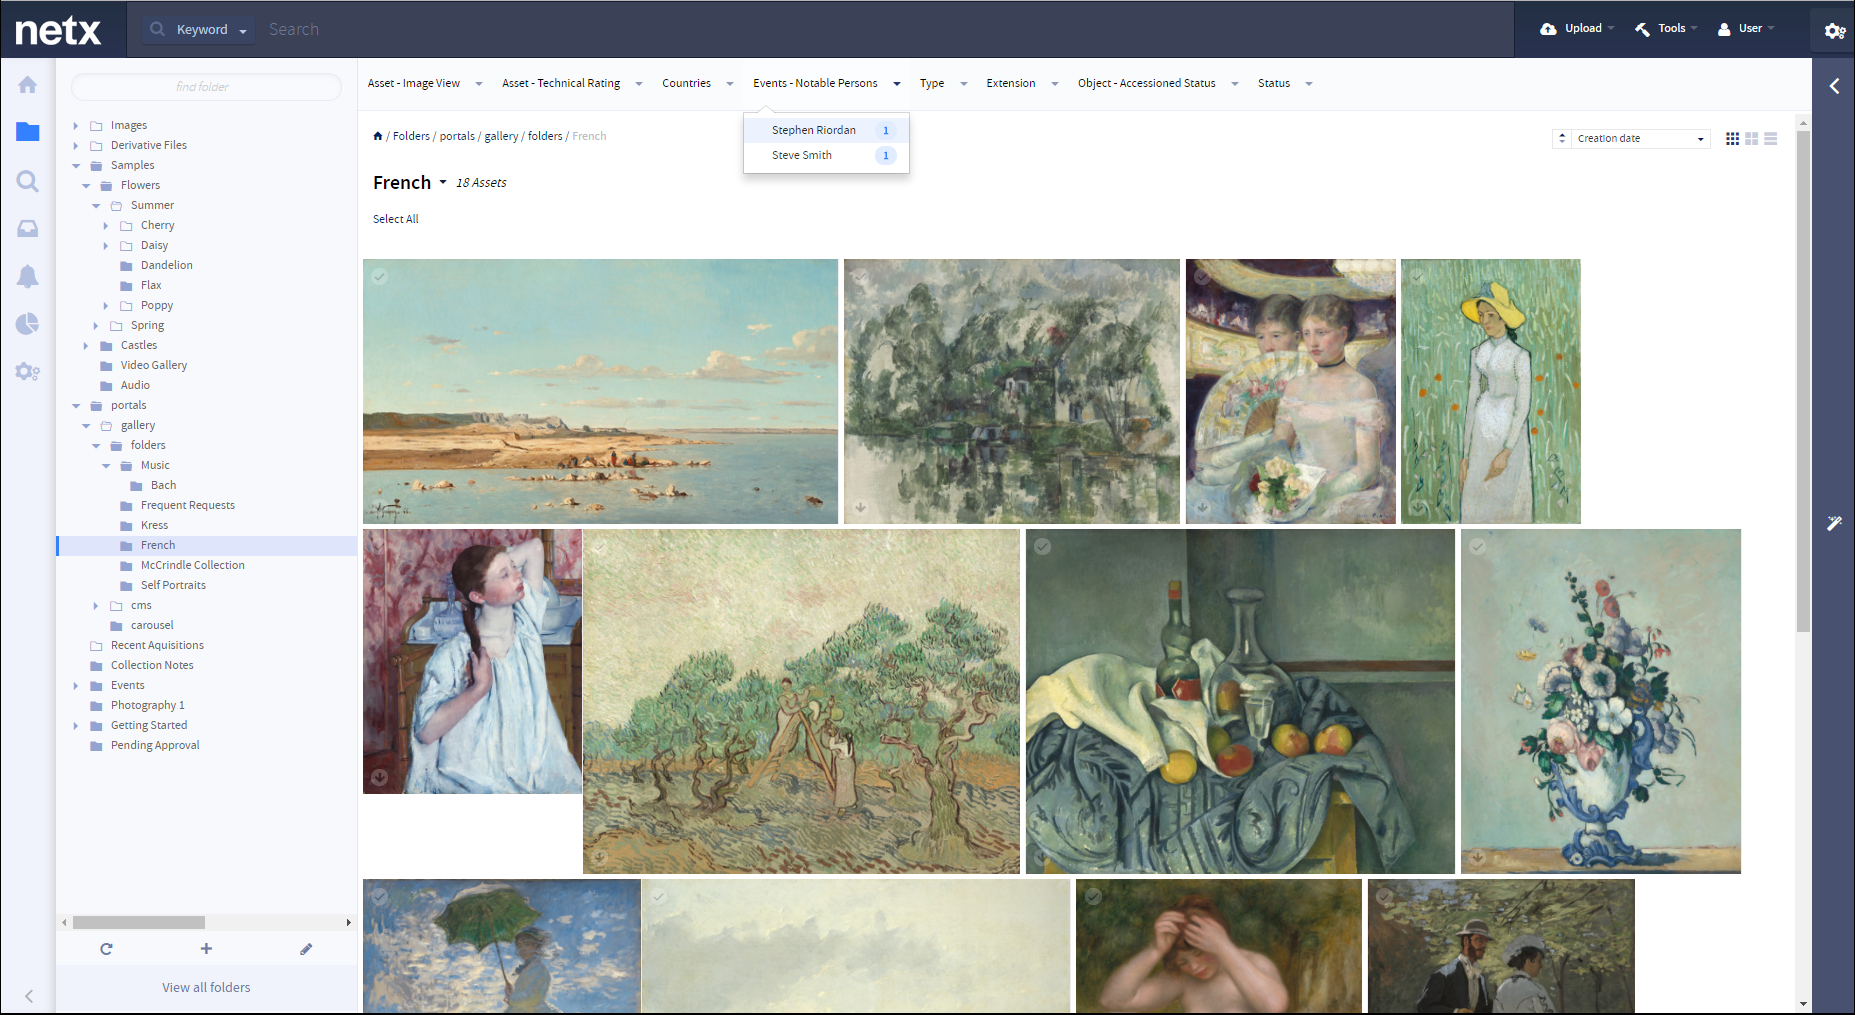Screen dimensions: 1855x1015
Task: Select the flower vase painting checkbox
Action: 1477,546
